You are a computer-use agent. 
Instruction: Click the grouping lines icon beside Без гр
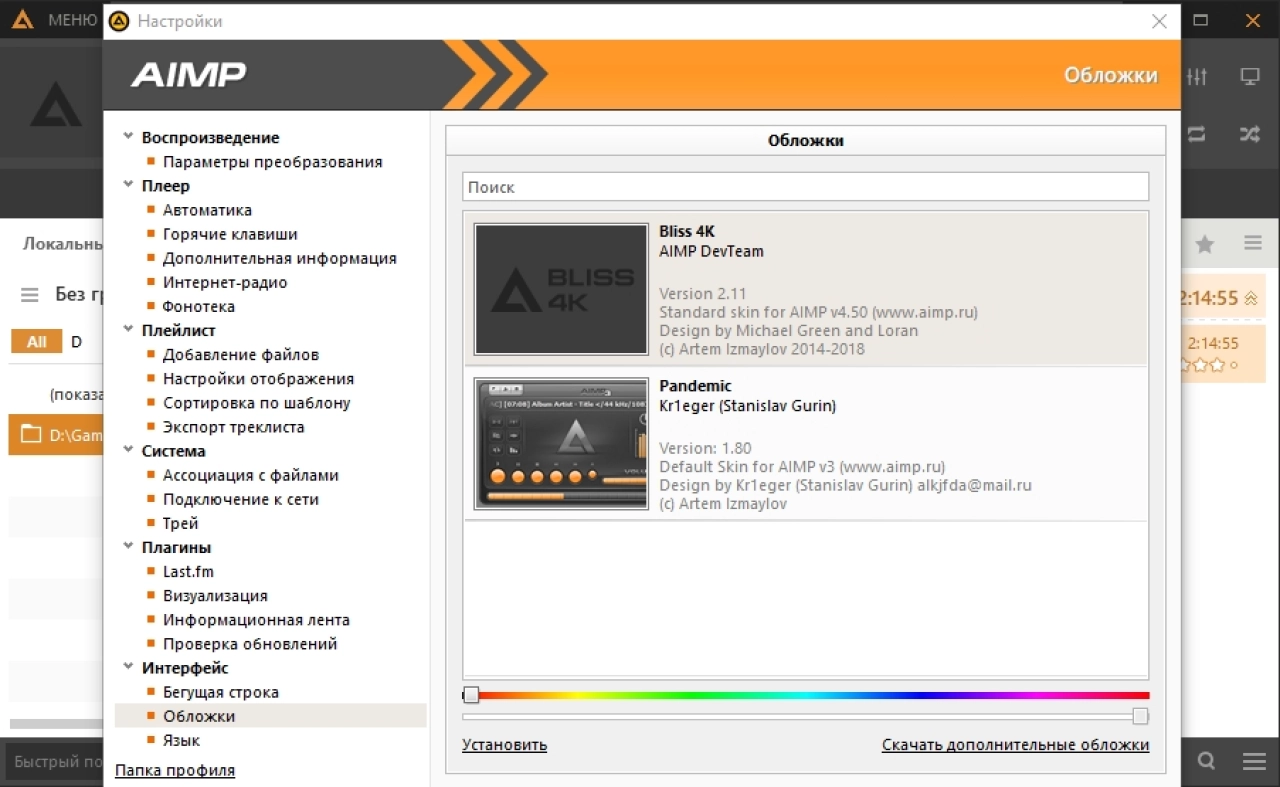tap(30, 295)
